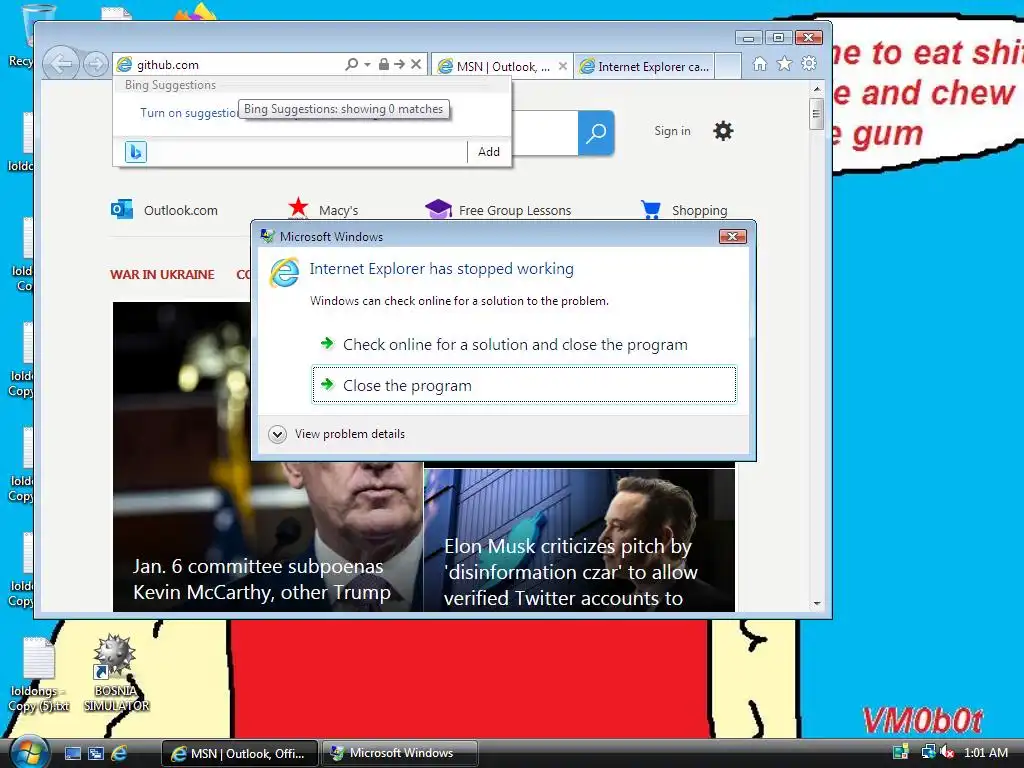Select loldongs - Copy (5).txt desktop file
The image size is (1024, 768).
(39, 675)
